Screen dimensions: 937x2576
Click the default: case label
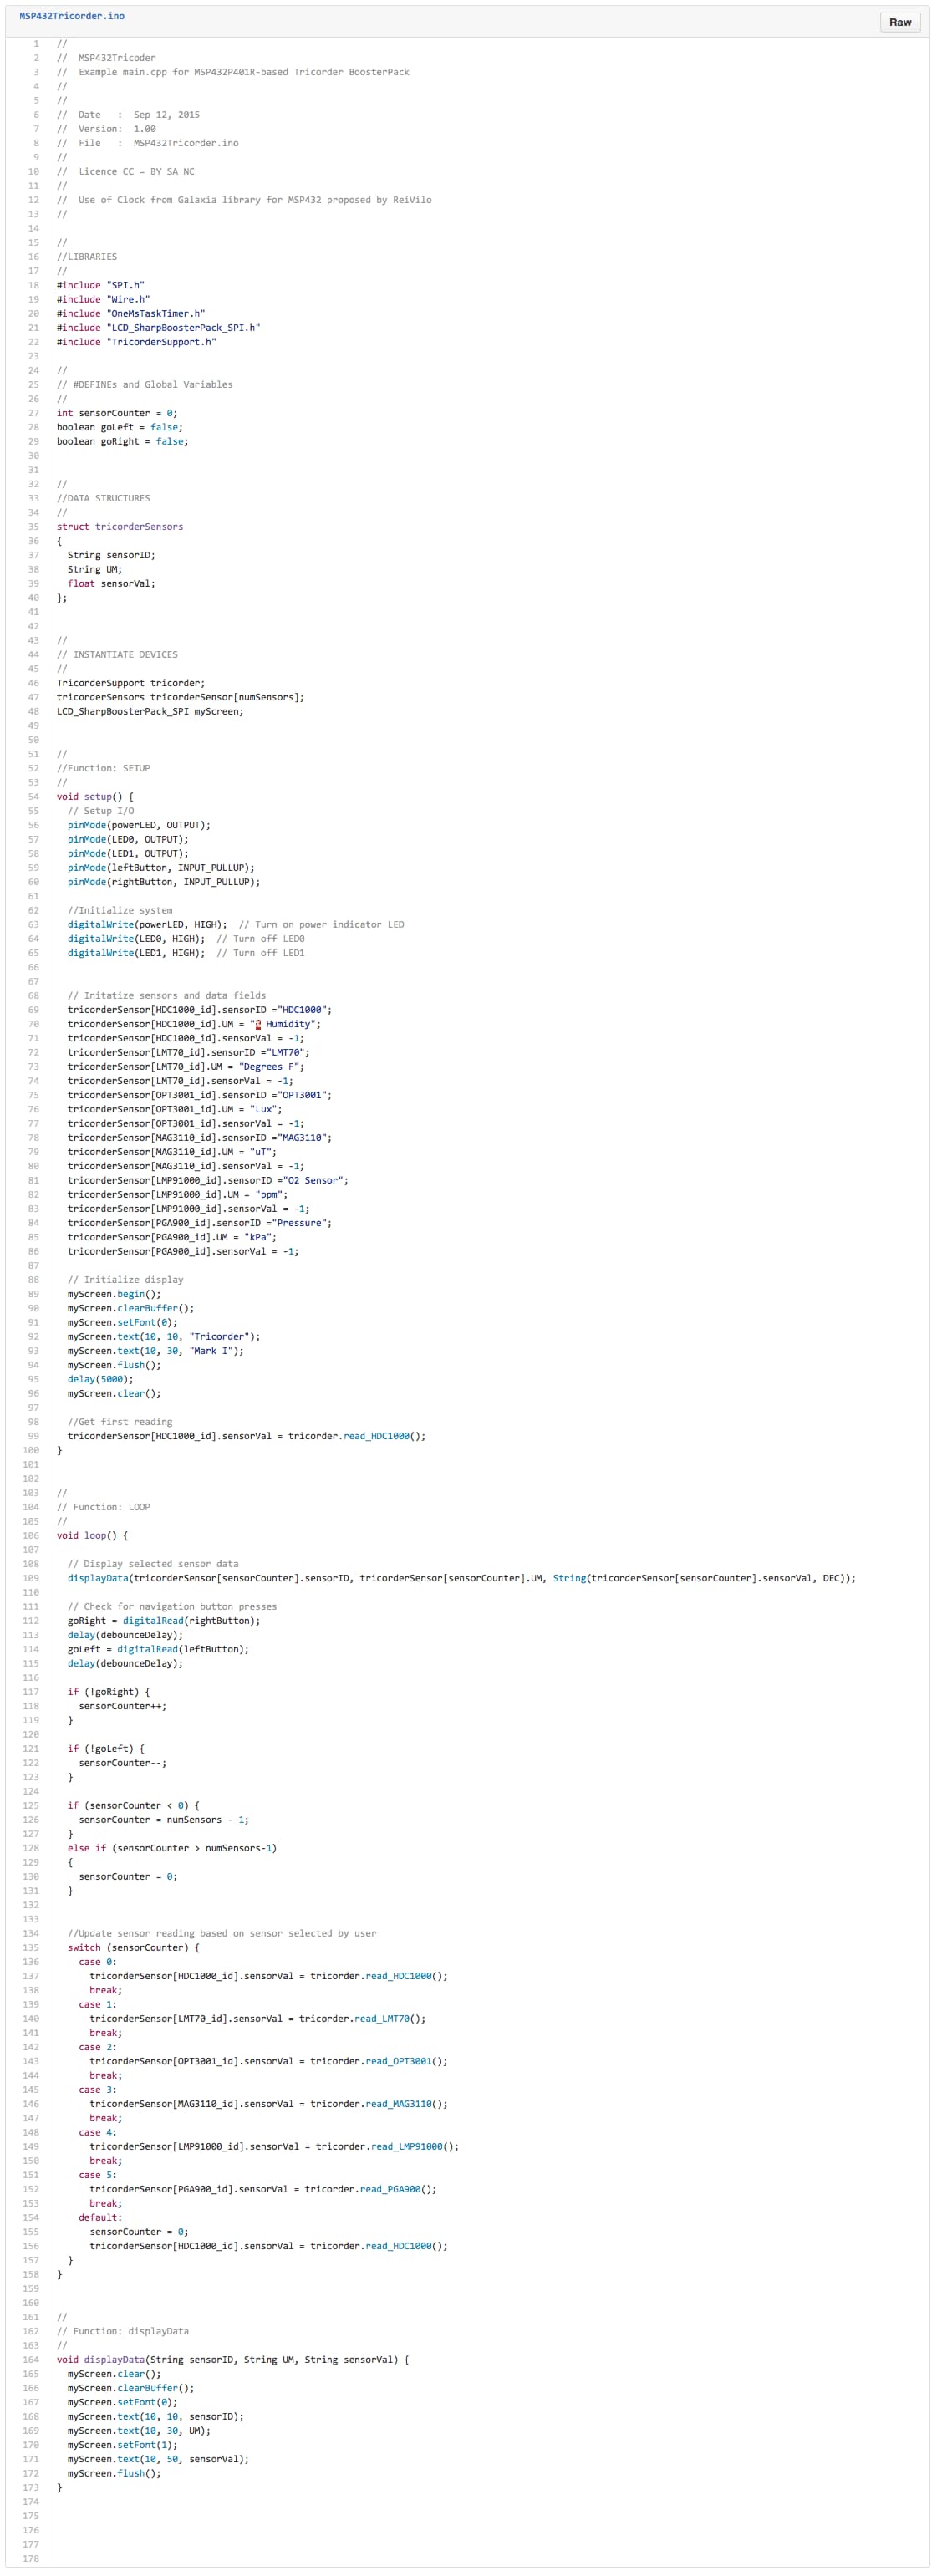pos(100,2217)
